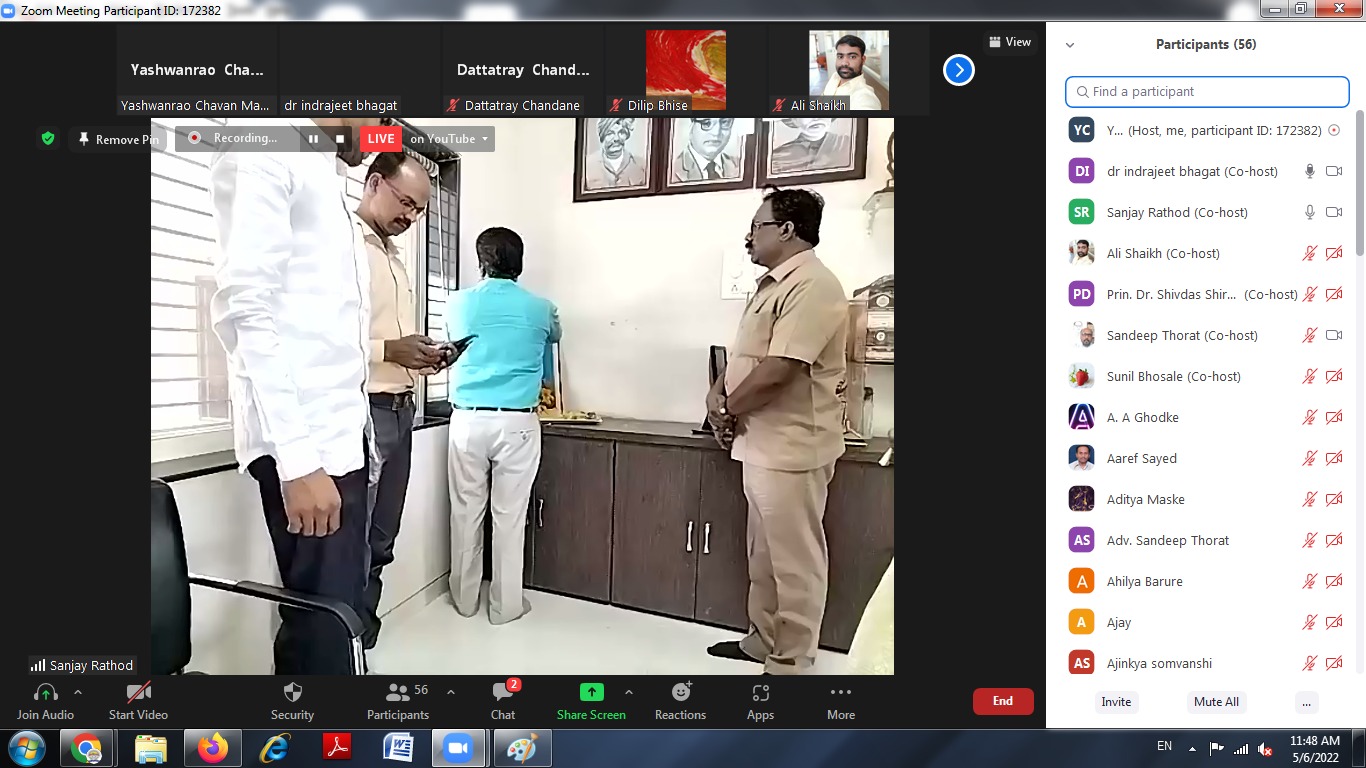Stop the recording
Viewport: 1366px width, 768px height.
(x=340, y=139)
